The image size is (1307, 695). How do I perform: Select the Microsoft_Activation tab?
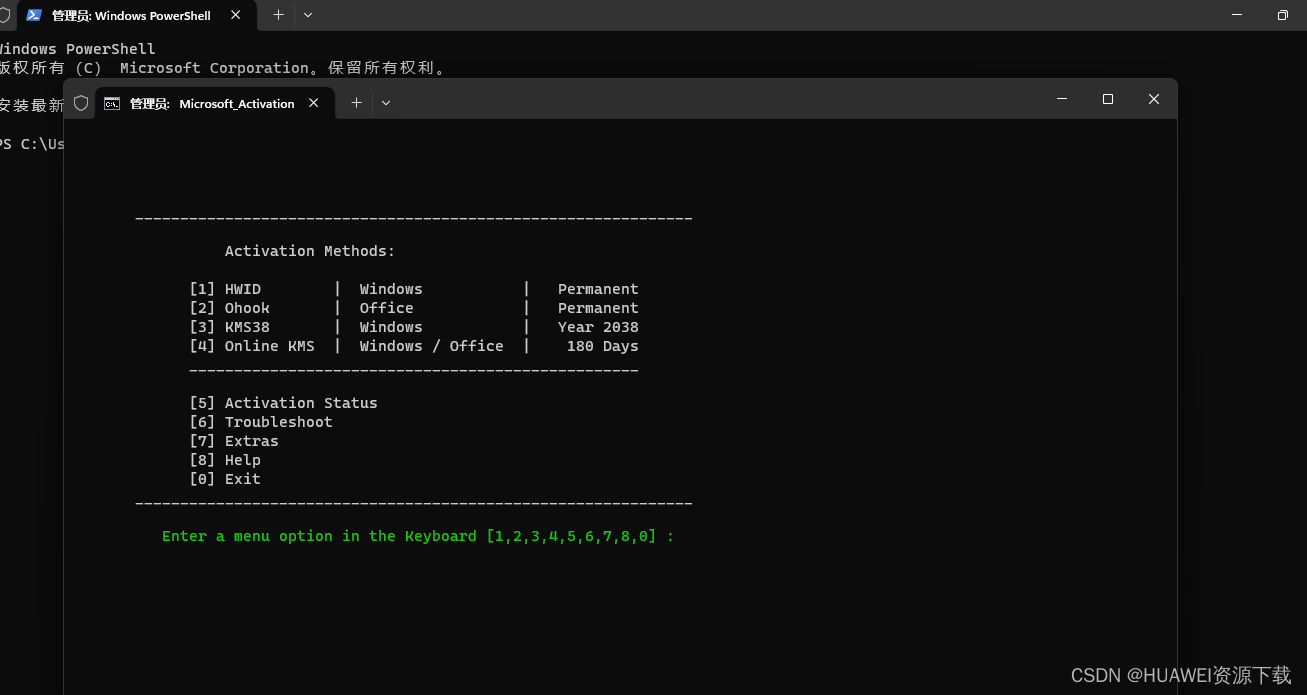[x=214, y=103]
